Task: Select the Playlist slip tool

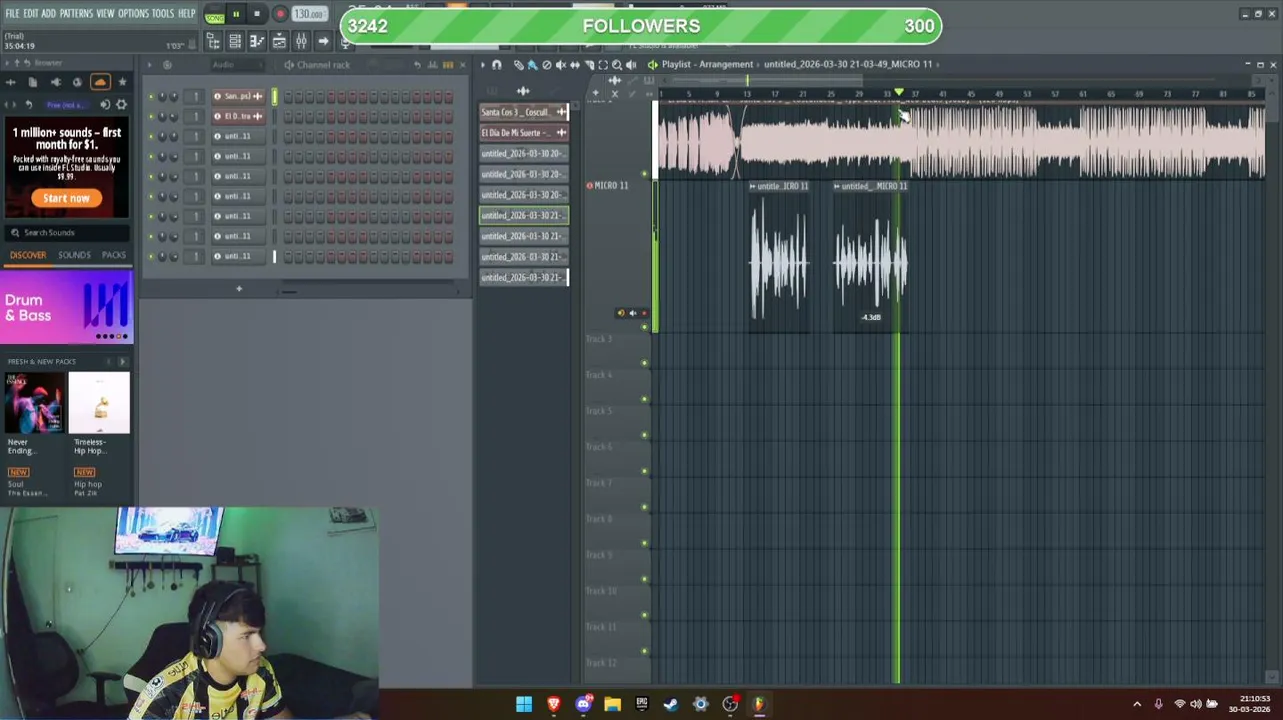Action: point(574,65)
